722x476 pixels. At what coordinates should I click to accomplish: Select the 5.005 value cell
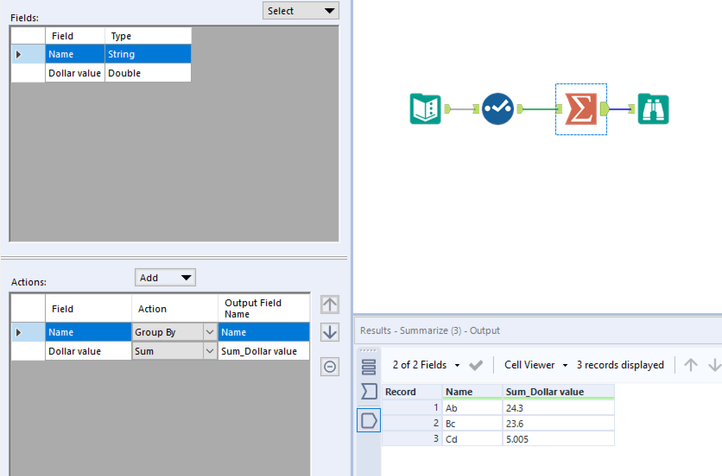click(558, 439)
